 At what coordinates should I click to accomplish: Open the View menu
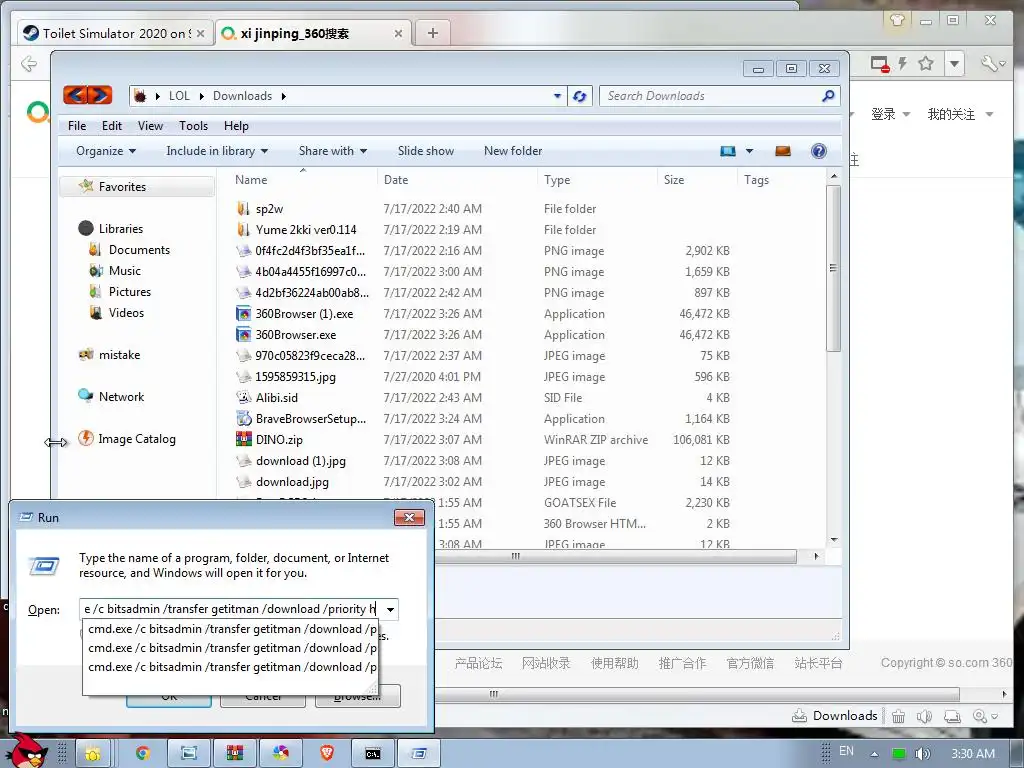tap(150, 125)
